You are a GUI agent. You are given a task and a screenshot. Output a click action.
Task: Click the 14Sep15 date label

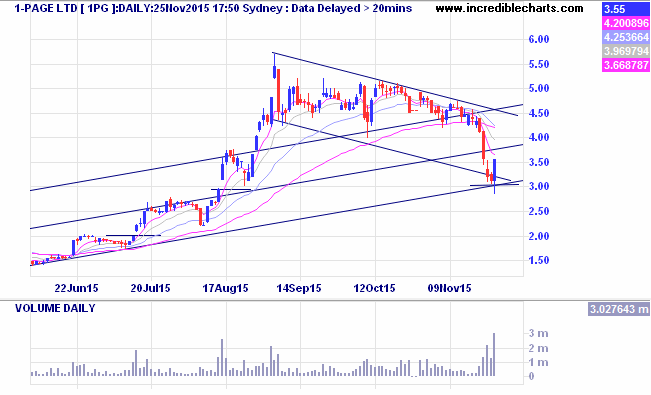tap(299, 288)
